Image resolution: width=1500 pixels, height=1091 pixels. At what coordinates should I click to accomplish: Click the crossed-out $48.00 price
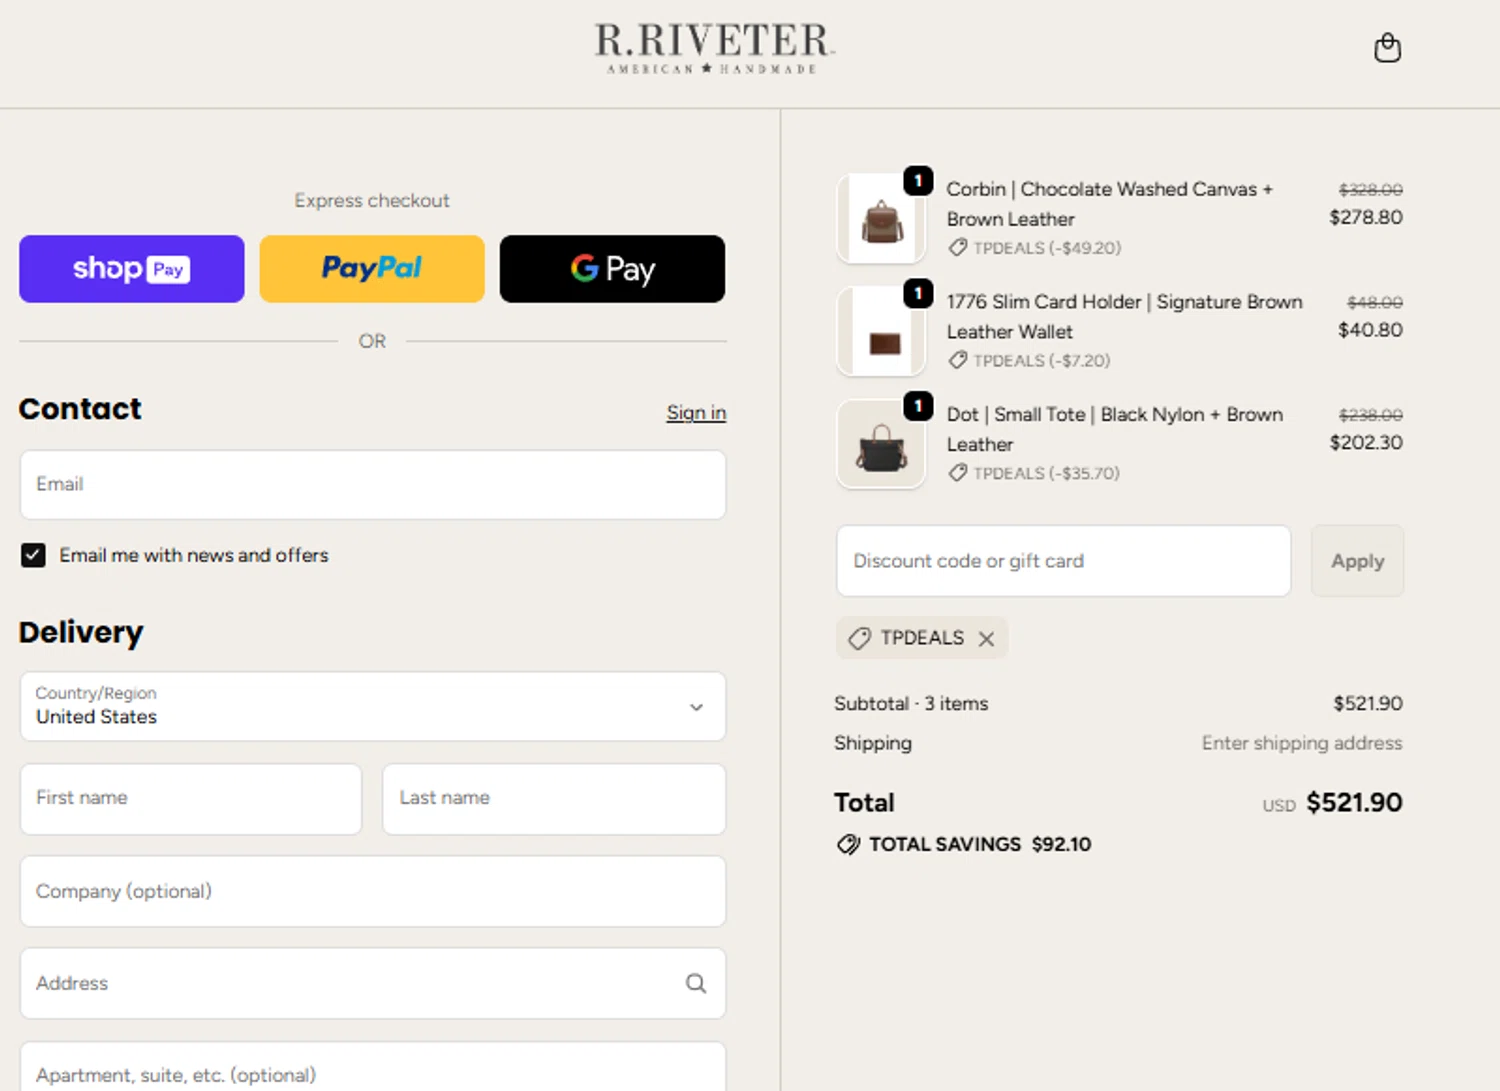(x=1374, y=302)
